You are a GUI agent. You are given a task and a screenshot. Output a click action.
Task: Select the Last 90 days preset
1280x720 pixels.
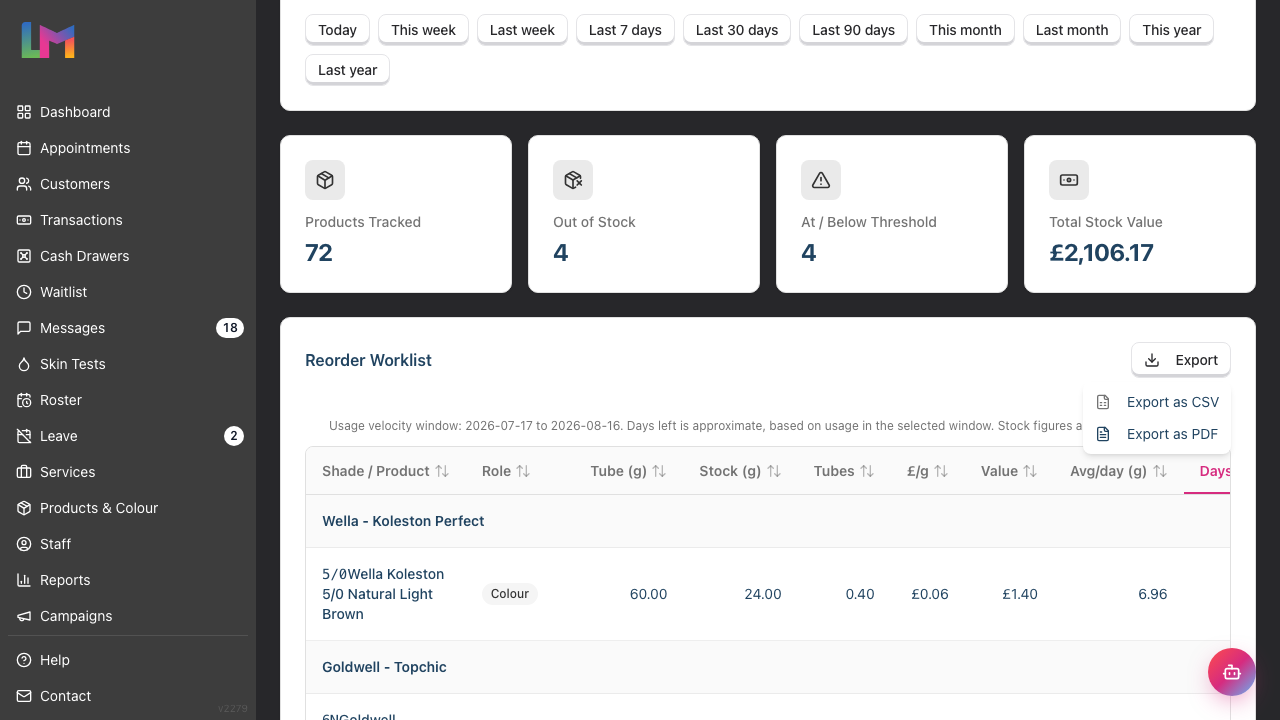click(853, 30)
